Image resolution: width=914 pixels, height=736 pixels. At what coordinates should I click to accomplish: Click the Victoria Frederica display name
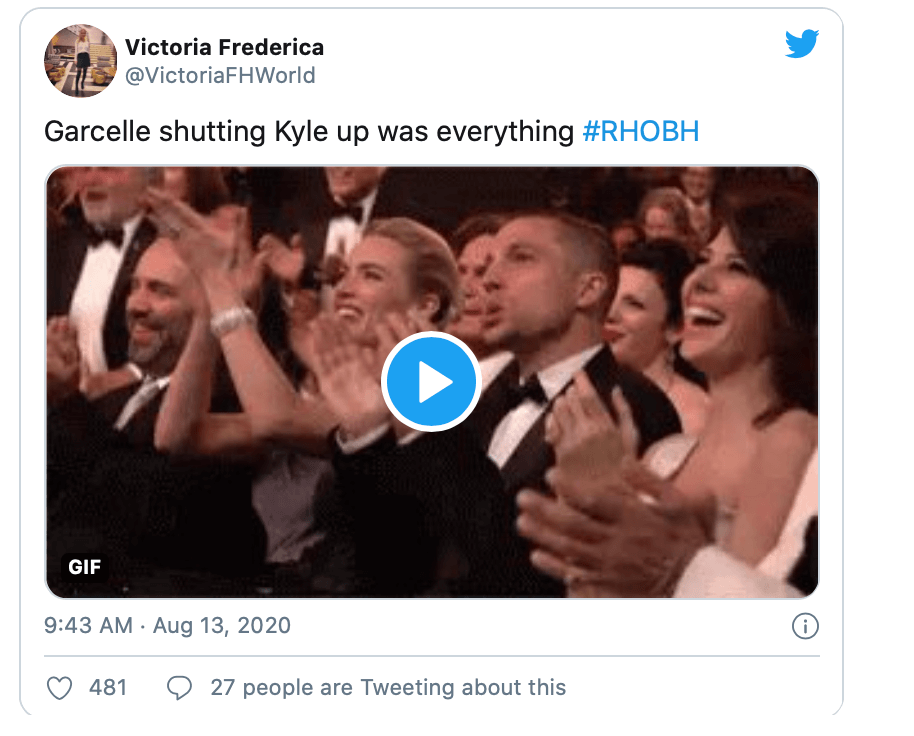click(x=224, y=48)
